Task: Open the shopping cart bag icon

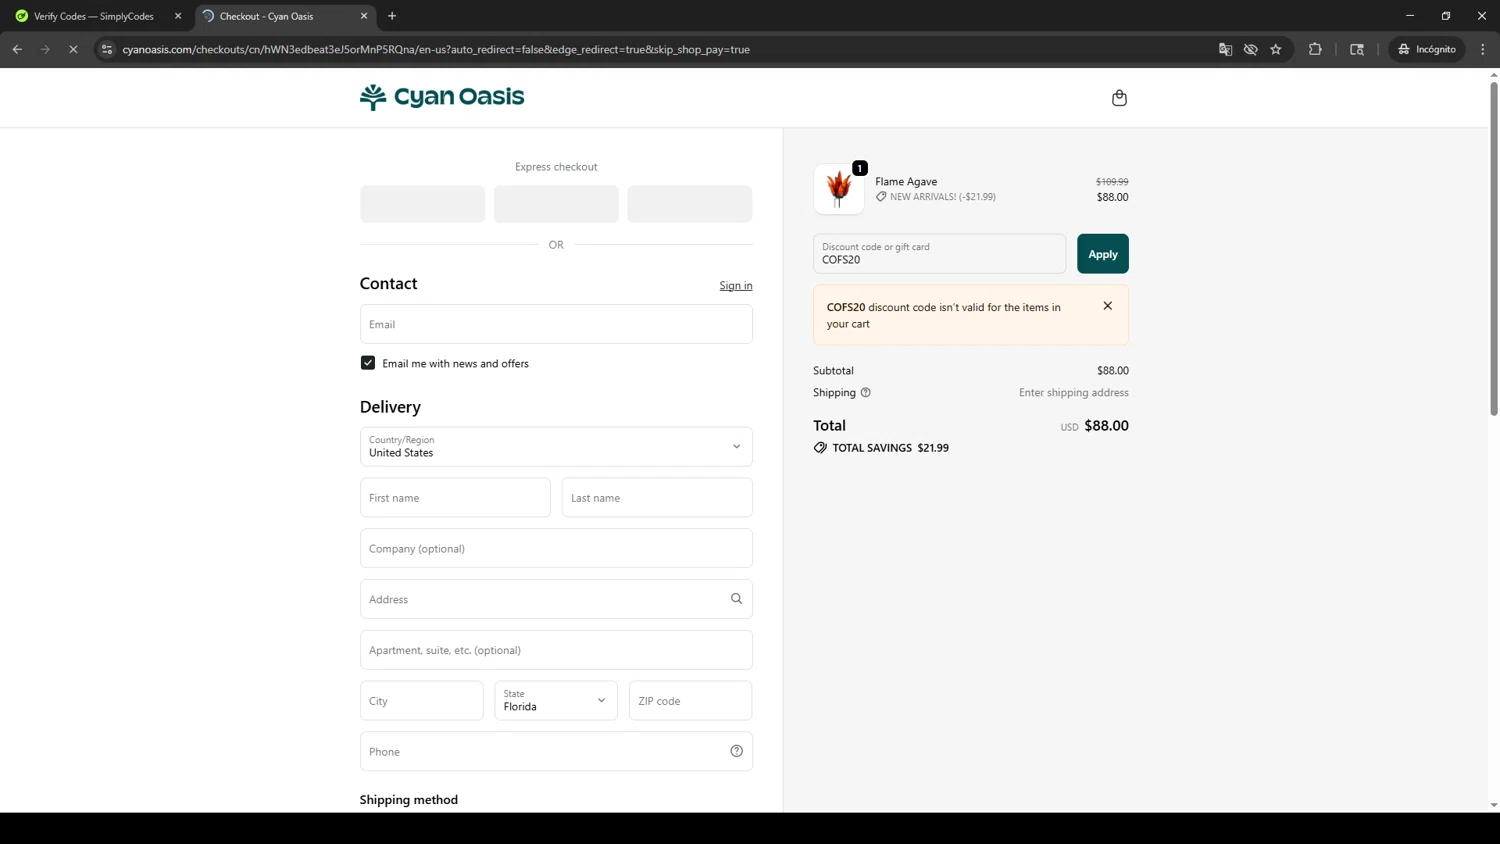Action: click(1119, 97)
